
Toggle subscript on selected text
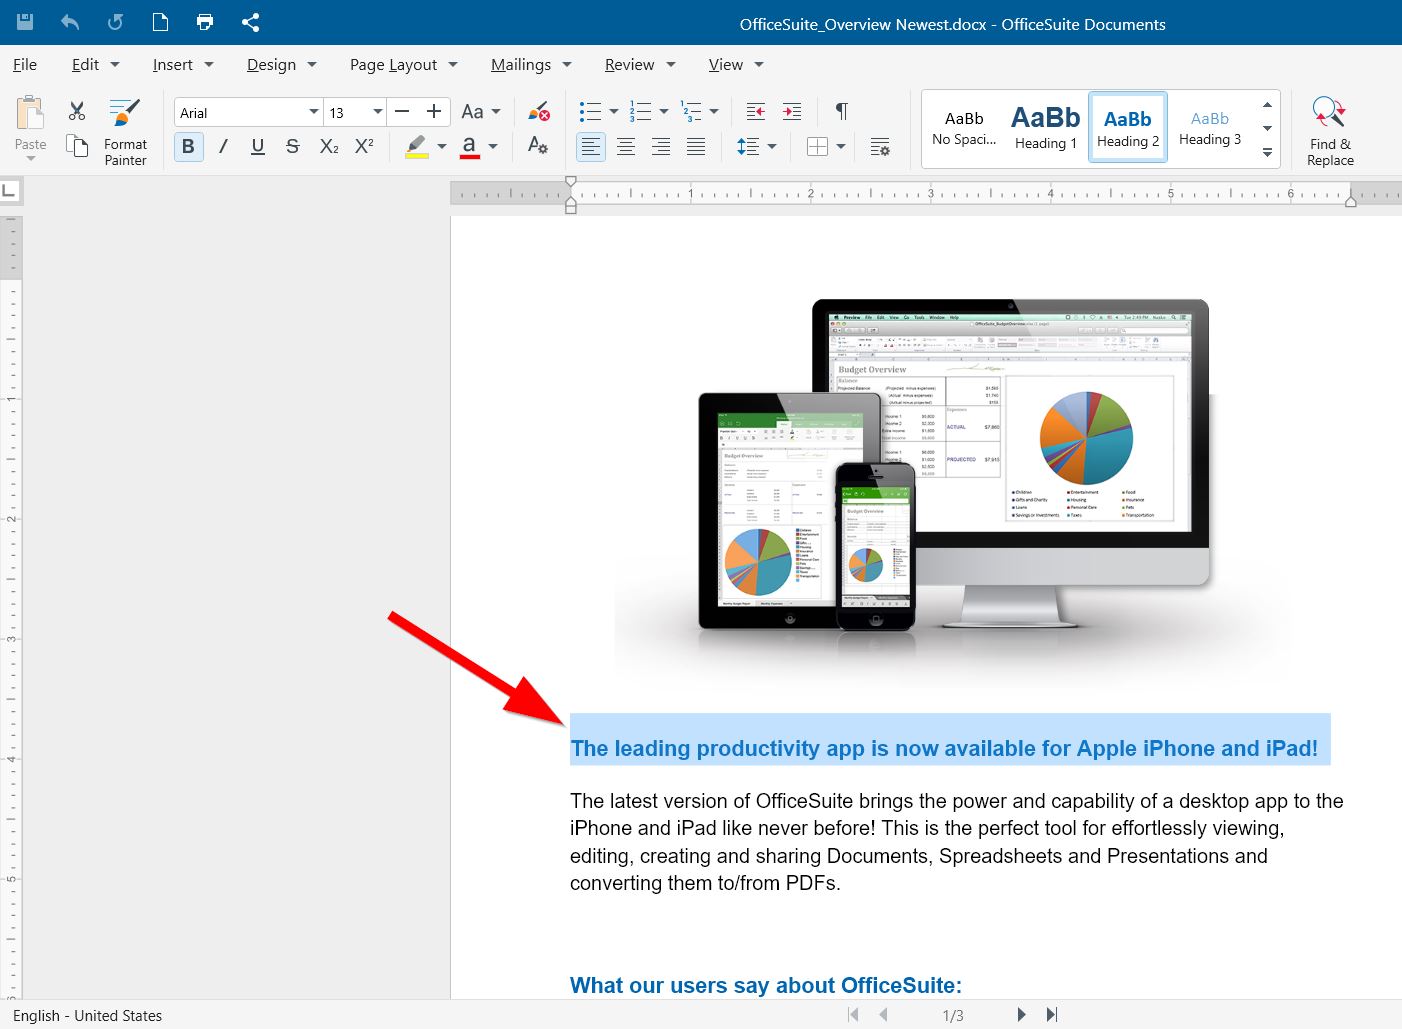[x=328, y=146]
